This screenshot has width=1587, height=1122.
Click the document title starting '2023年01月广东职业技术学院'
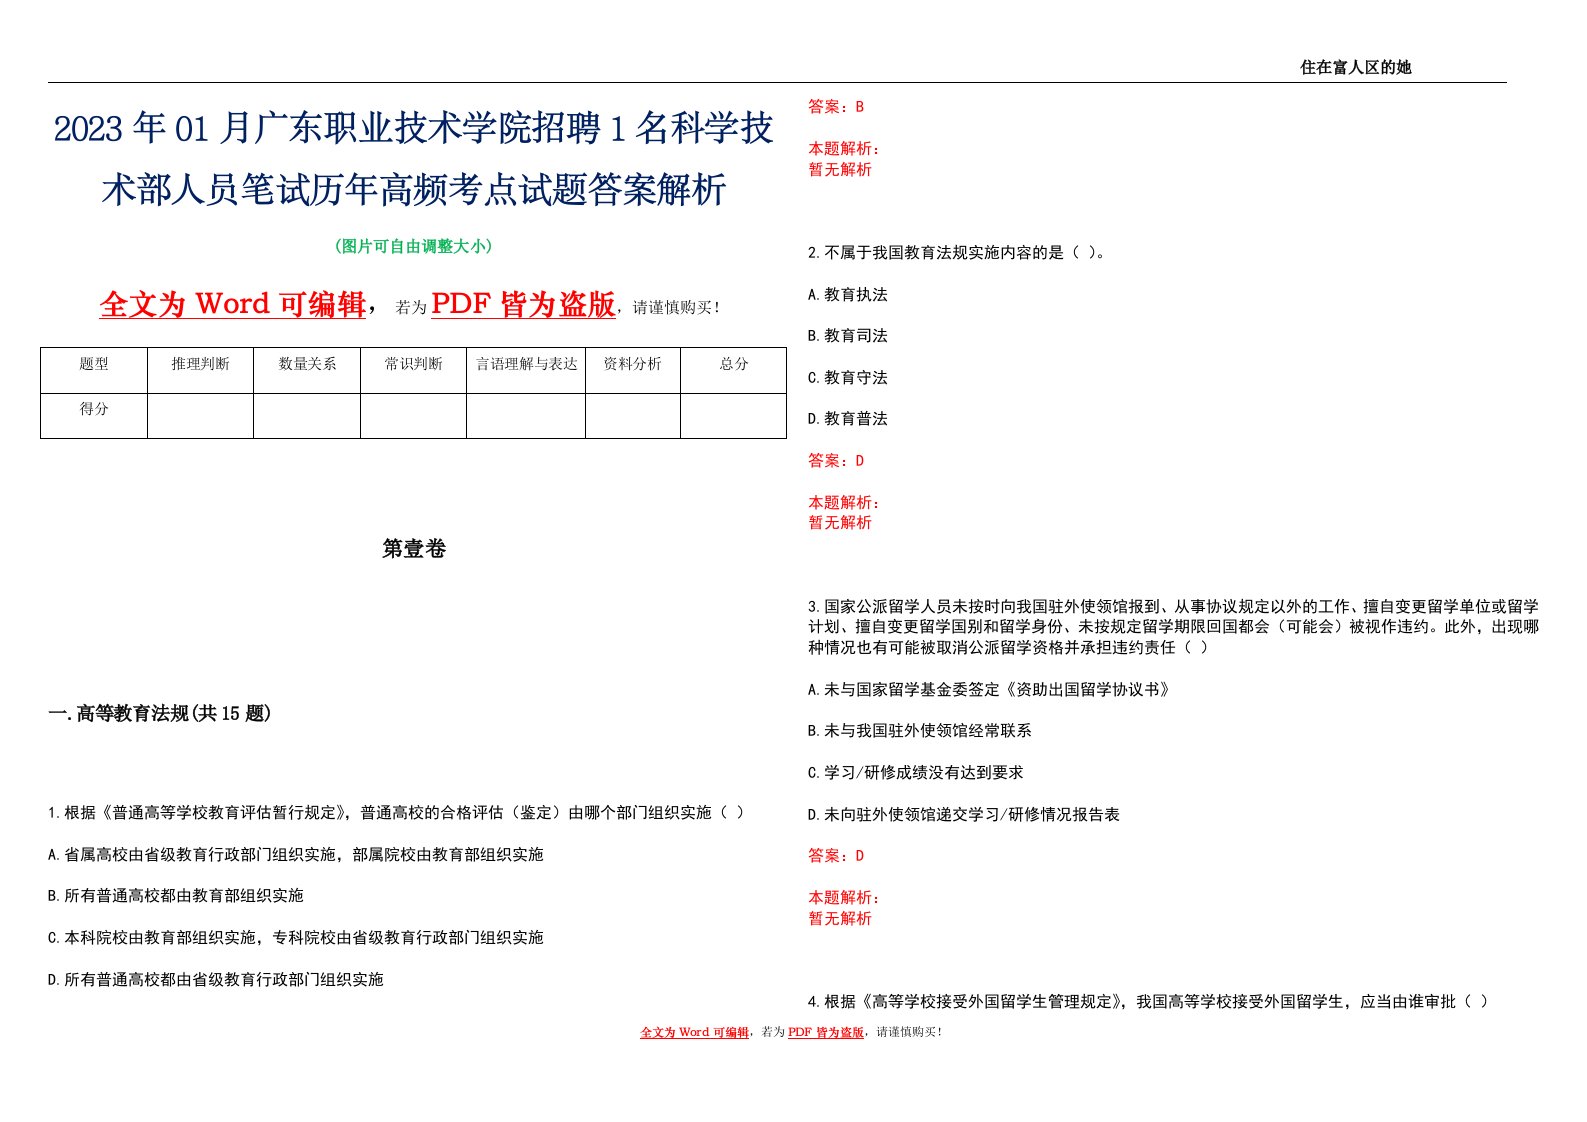tap(413, 159)
